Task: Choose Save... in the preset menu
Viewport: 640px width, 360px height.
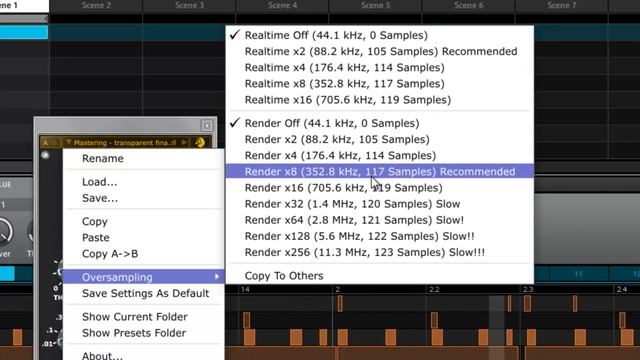Action: (100, 198)
